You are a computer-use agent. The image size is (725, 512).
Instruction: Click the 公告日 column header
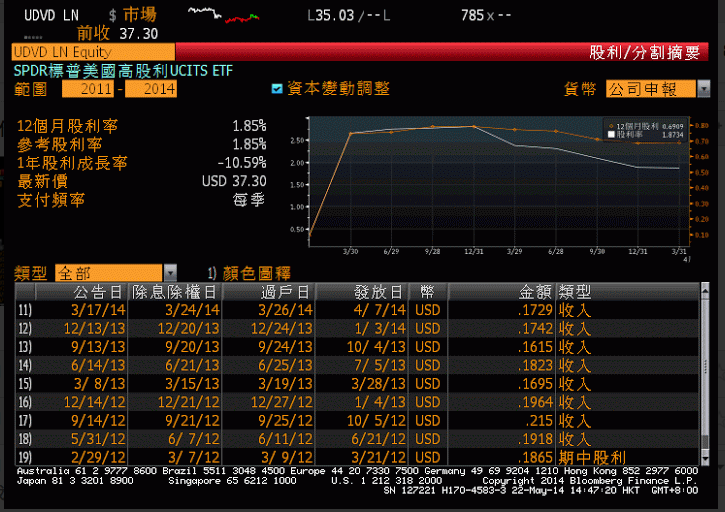point(81,292)
